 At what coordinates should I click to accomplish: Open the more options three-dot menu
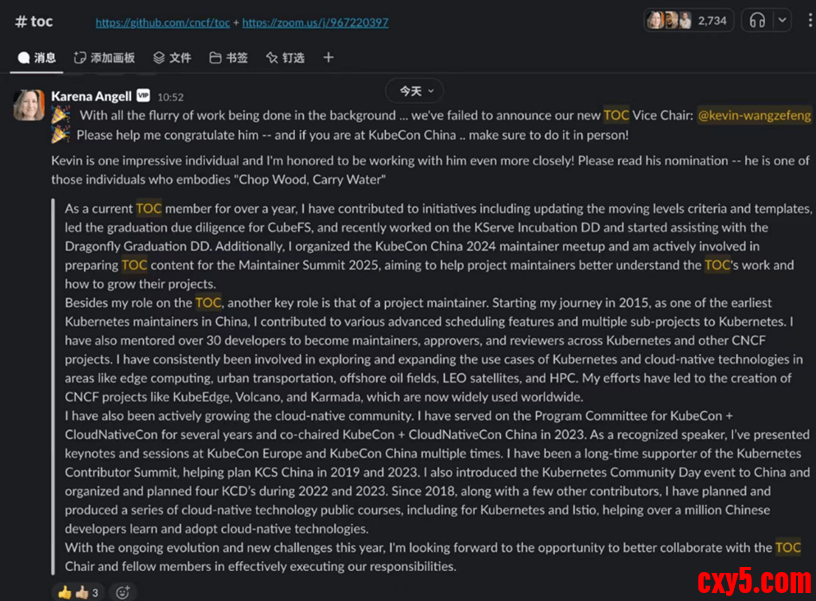pyautogui.click(x=810, y=21)
